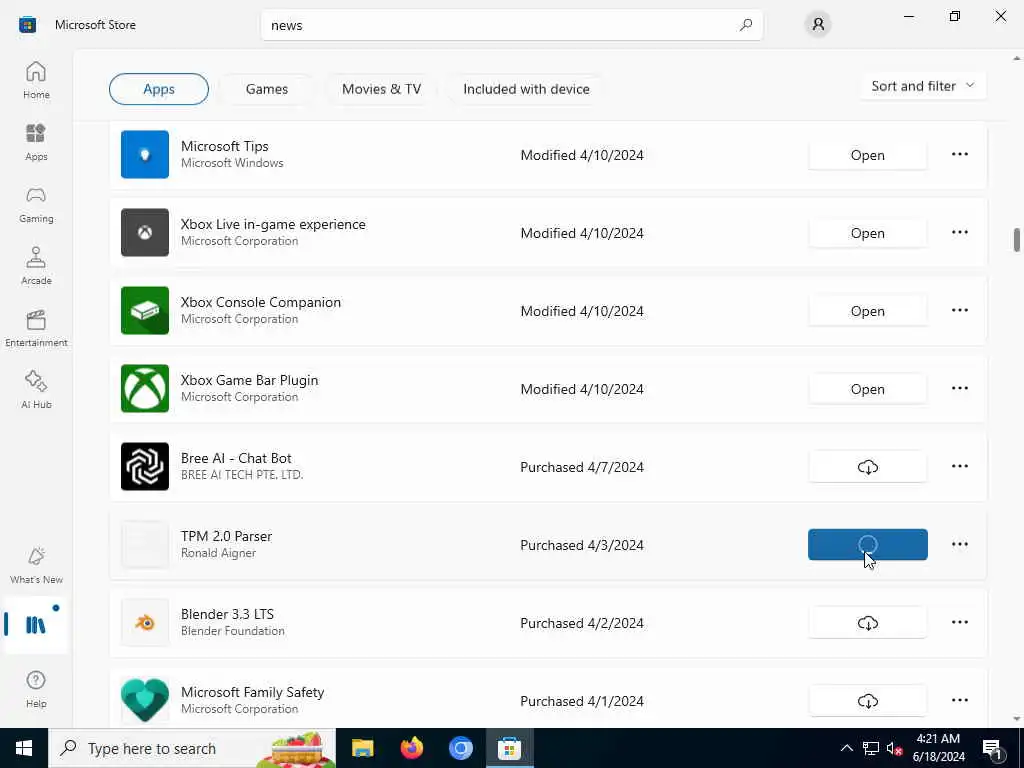Click Xbox Game Bar Plugin icon
Viewport: 1024px width, 768px height.
pyautogui.click(x=145, y=389)
